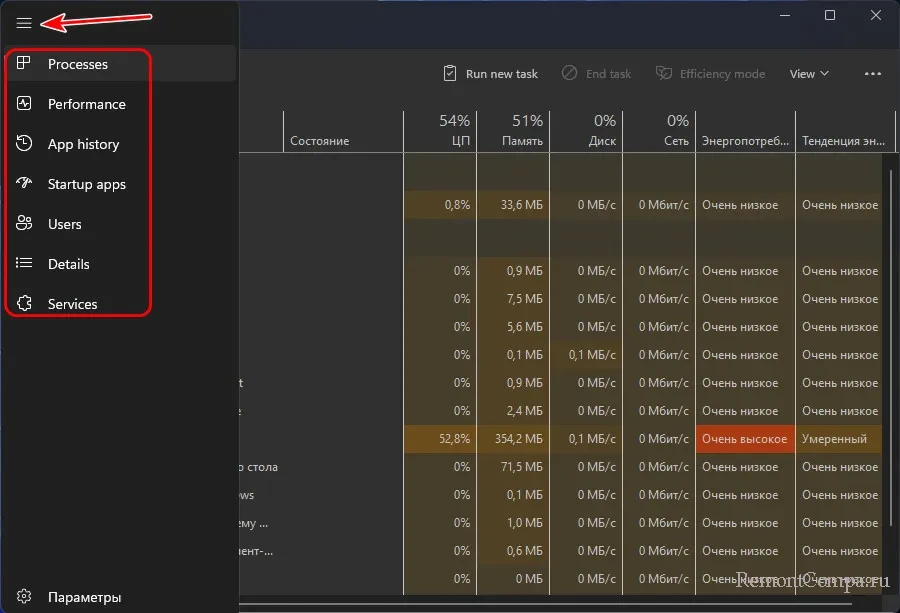Image resolution: width=900 pixels, height=613 pixels.
Task: Click the Очень высокое power cell
Action: coord(746,439)
